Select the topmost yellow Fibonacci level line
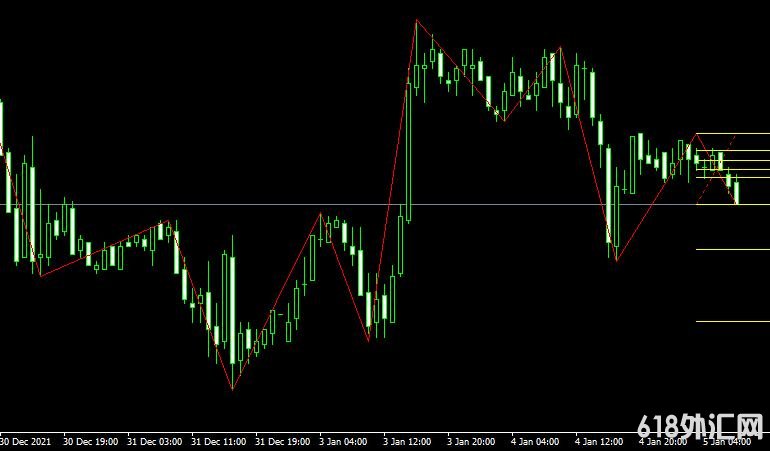Viewport: 770px width, 451px height. 733,134
